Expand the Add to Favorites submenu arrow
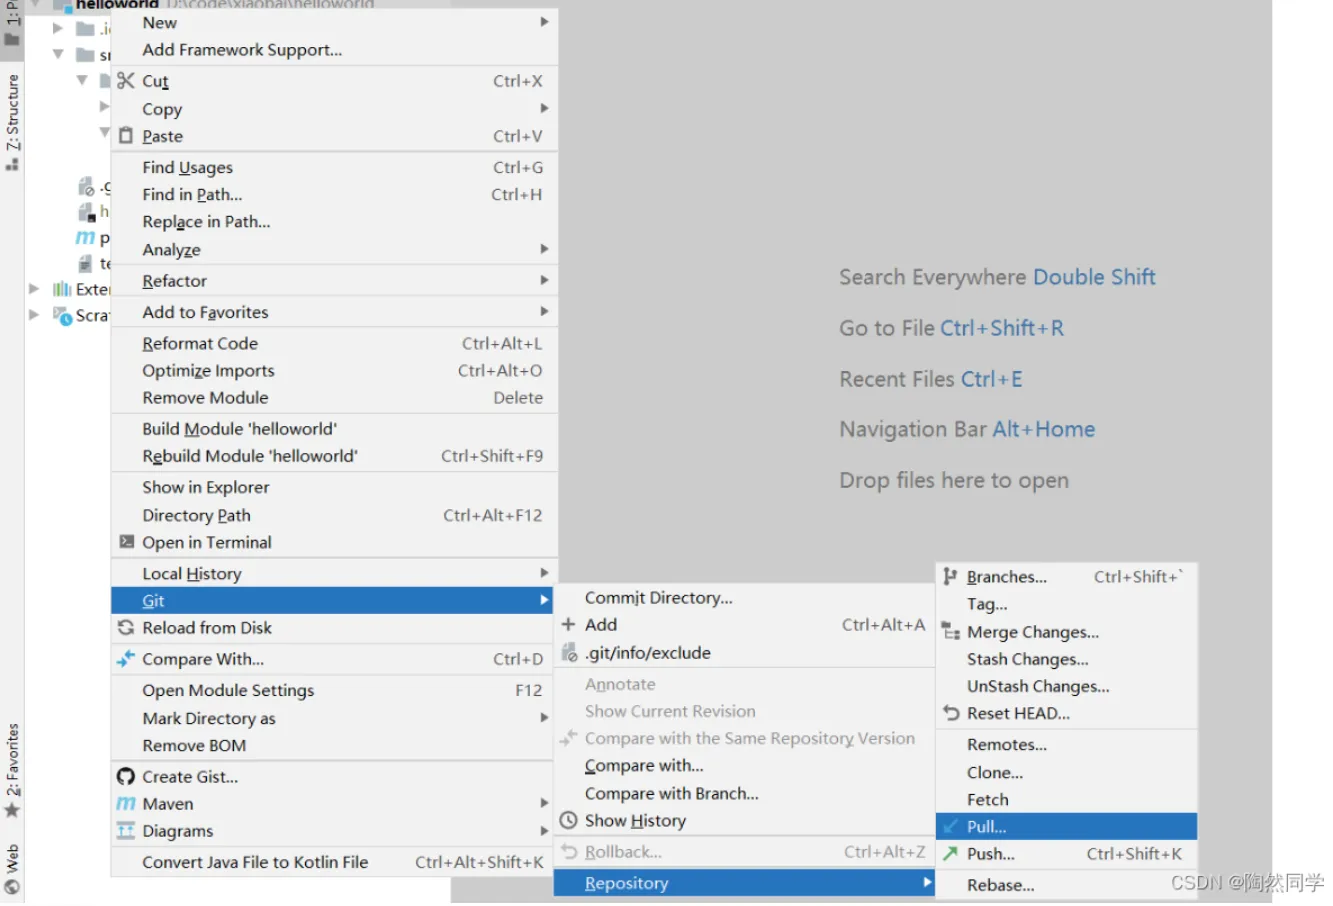 point(545,311)
